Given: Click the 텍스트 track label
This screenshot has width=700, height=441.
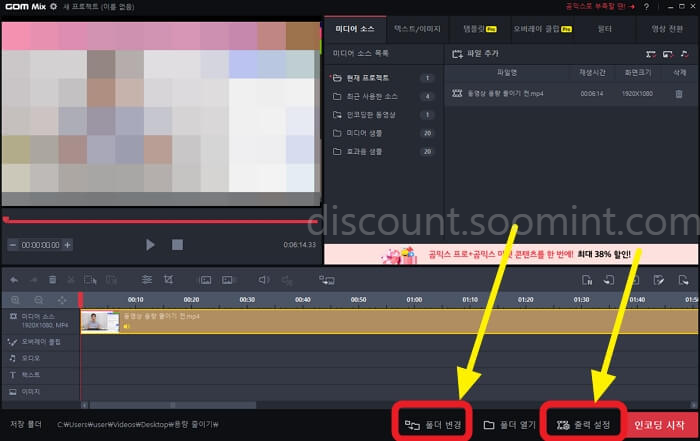Looking at the screenshot, I should (x=31, y=375).
